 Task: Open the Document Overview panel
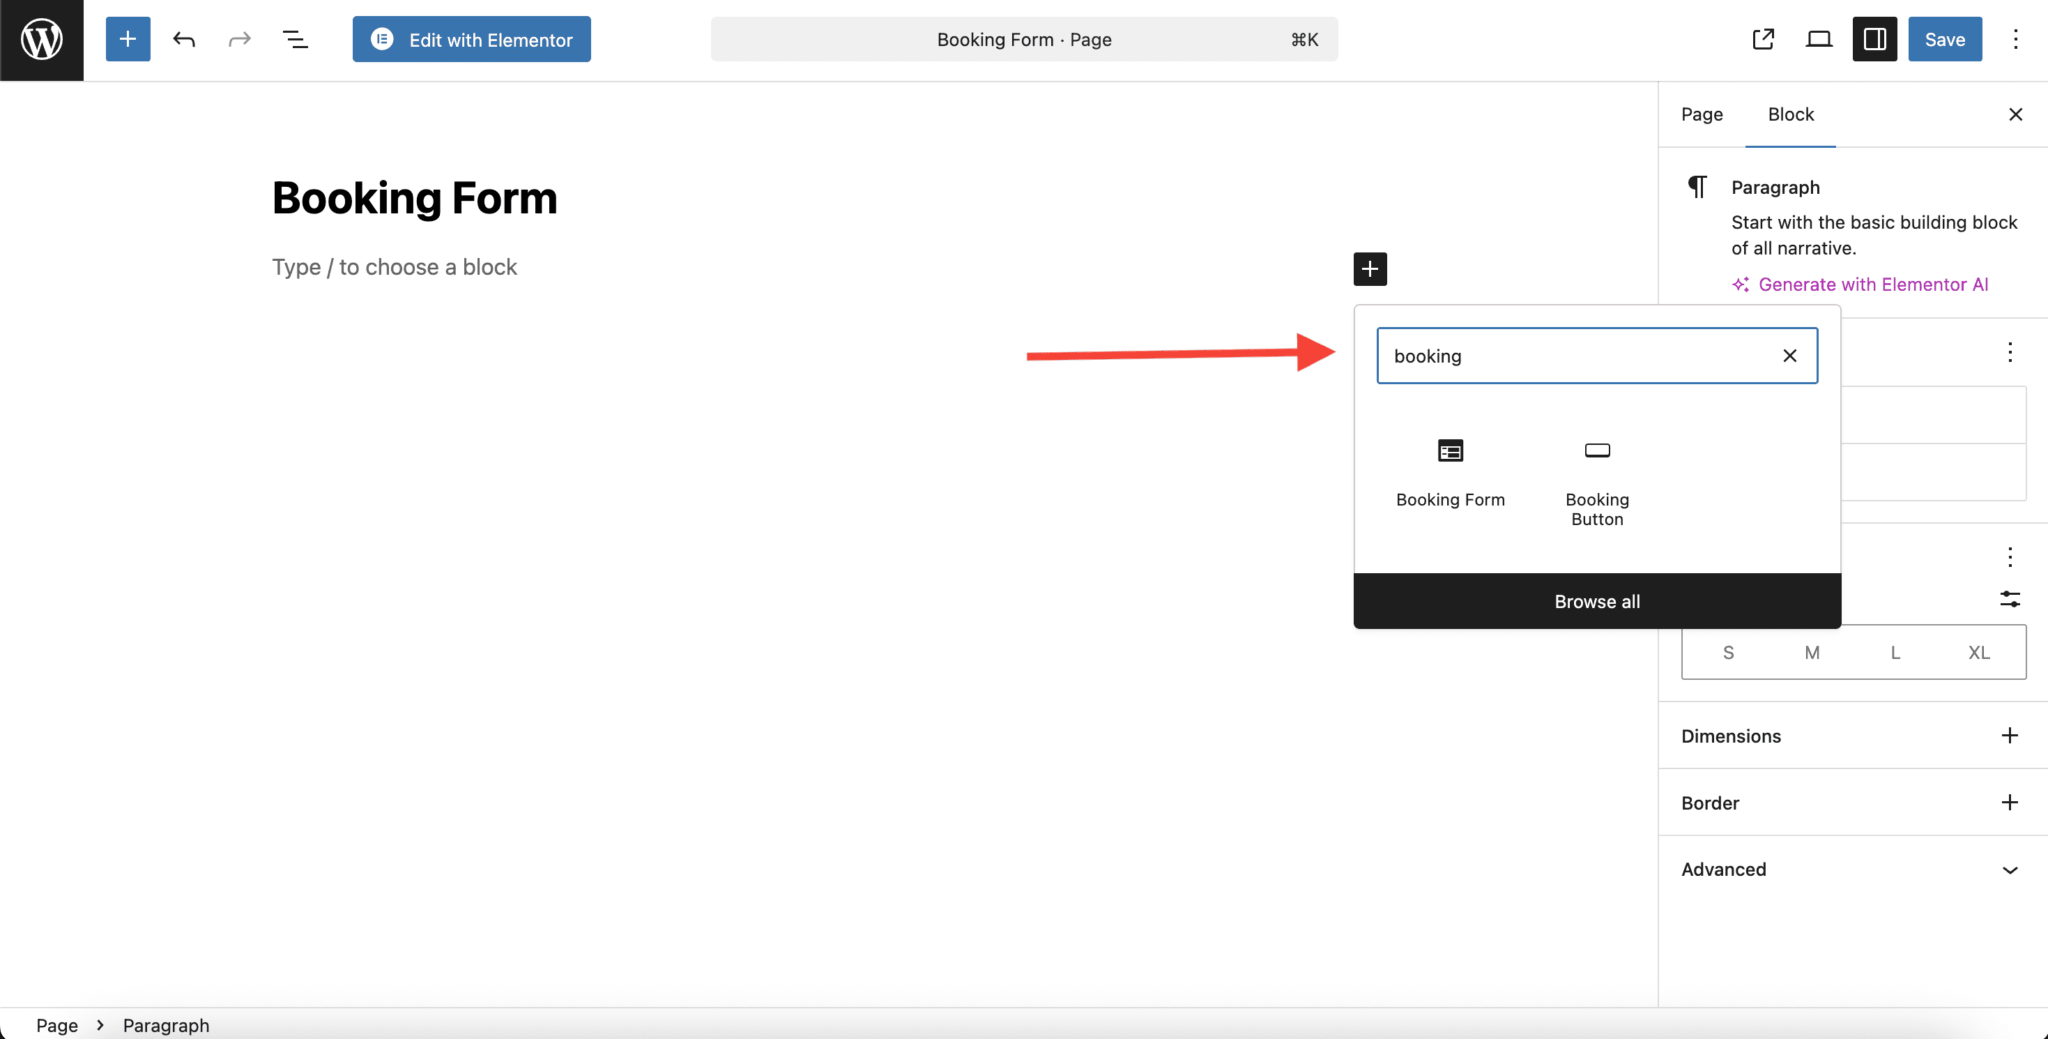coord(296,39)
